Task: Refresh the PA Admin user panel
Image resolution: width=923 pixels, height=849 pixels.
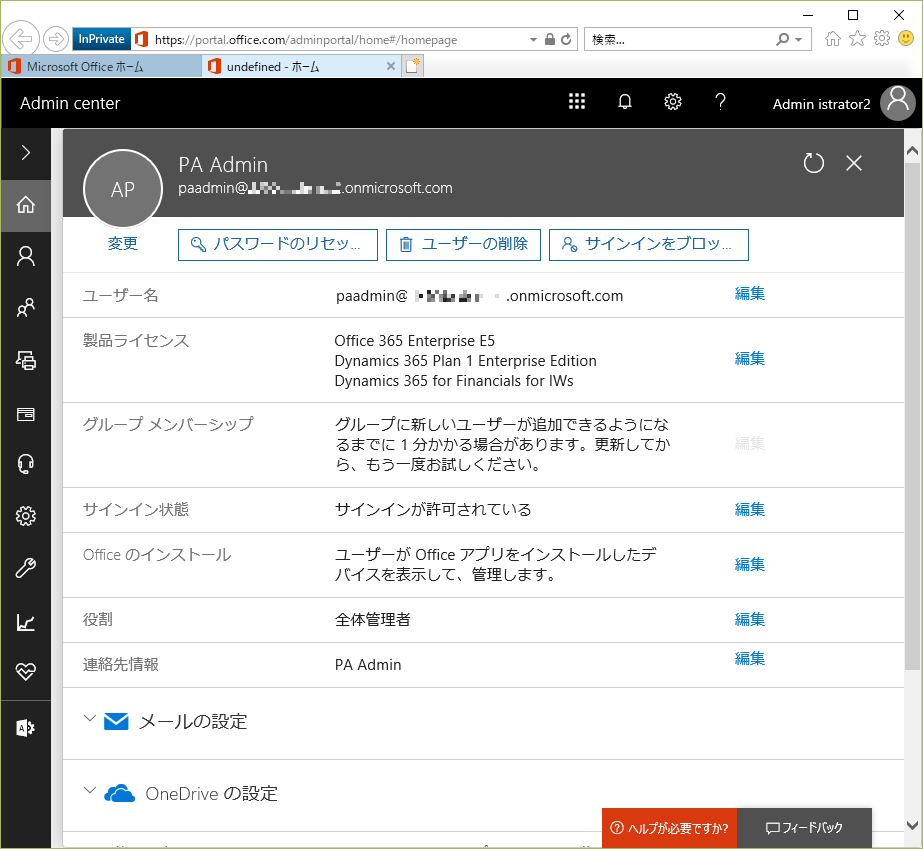Action: [x=814, y=163]
